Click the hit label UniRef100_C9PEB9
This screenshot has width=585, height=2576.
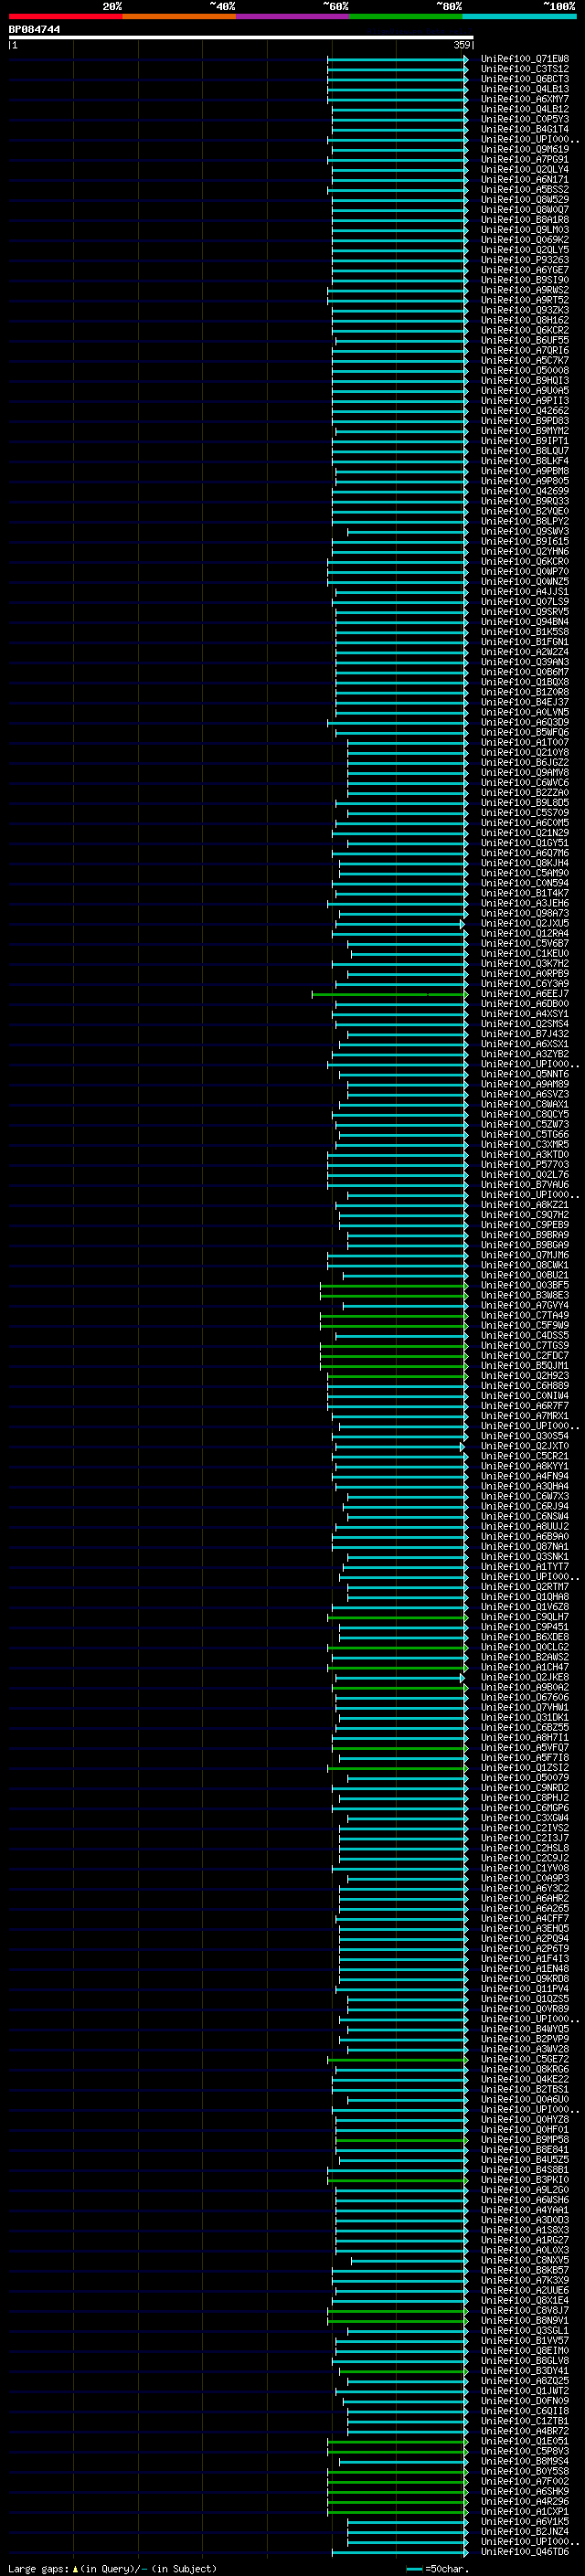pos(525,1225)
